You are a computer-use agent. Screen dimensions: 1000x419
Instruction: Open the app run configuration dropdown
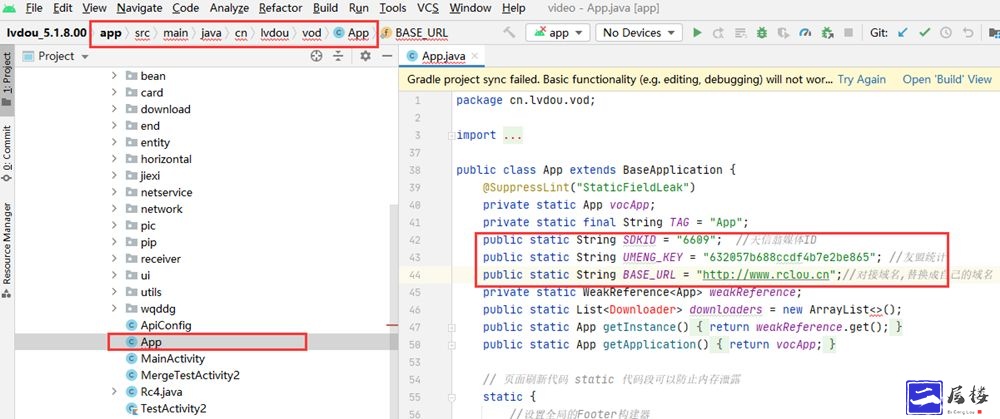558,33
